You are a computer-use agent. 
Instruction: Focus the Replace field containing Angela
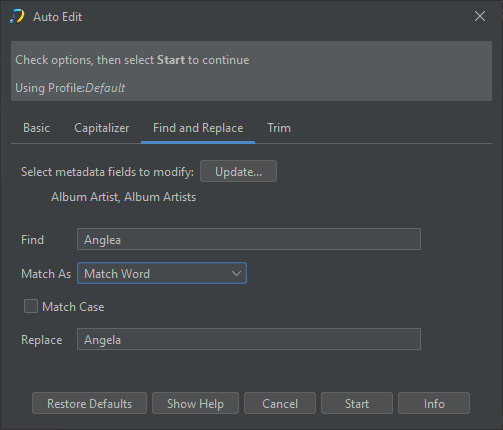tap(249, 339)
